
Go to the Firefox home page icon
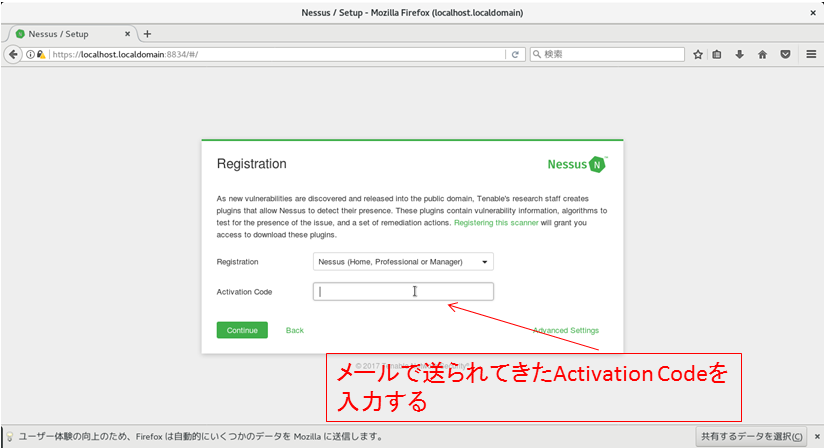coord(762,54)
